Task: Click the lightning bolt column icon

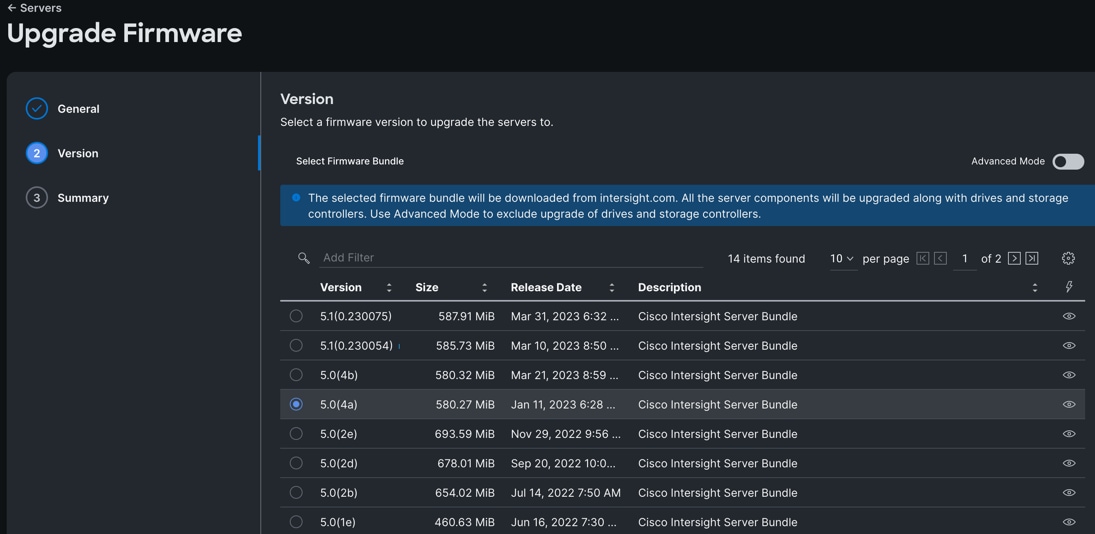Action: pos(1068,288)
